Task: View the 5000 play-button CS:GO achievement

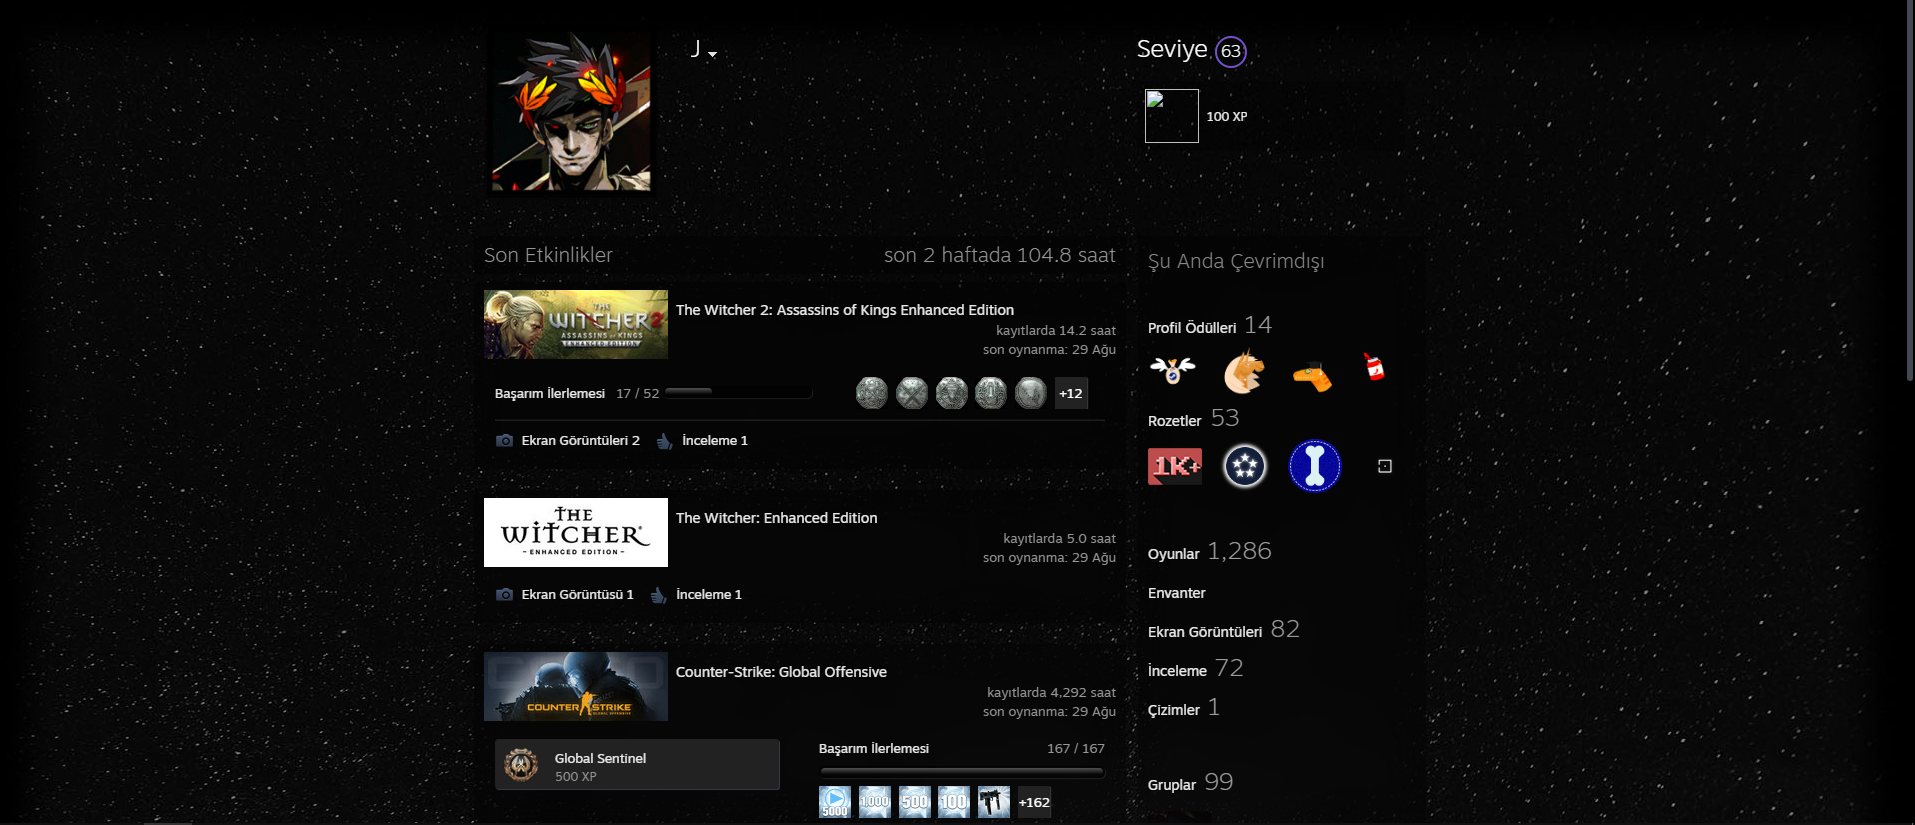Action: coord(835,802)
